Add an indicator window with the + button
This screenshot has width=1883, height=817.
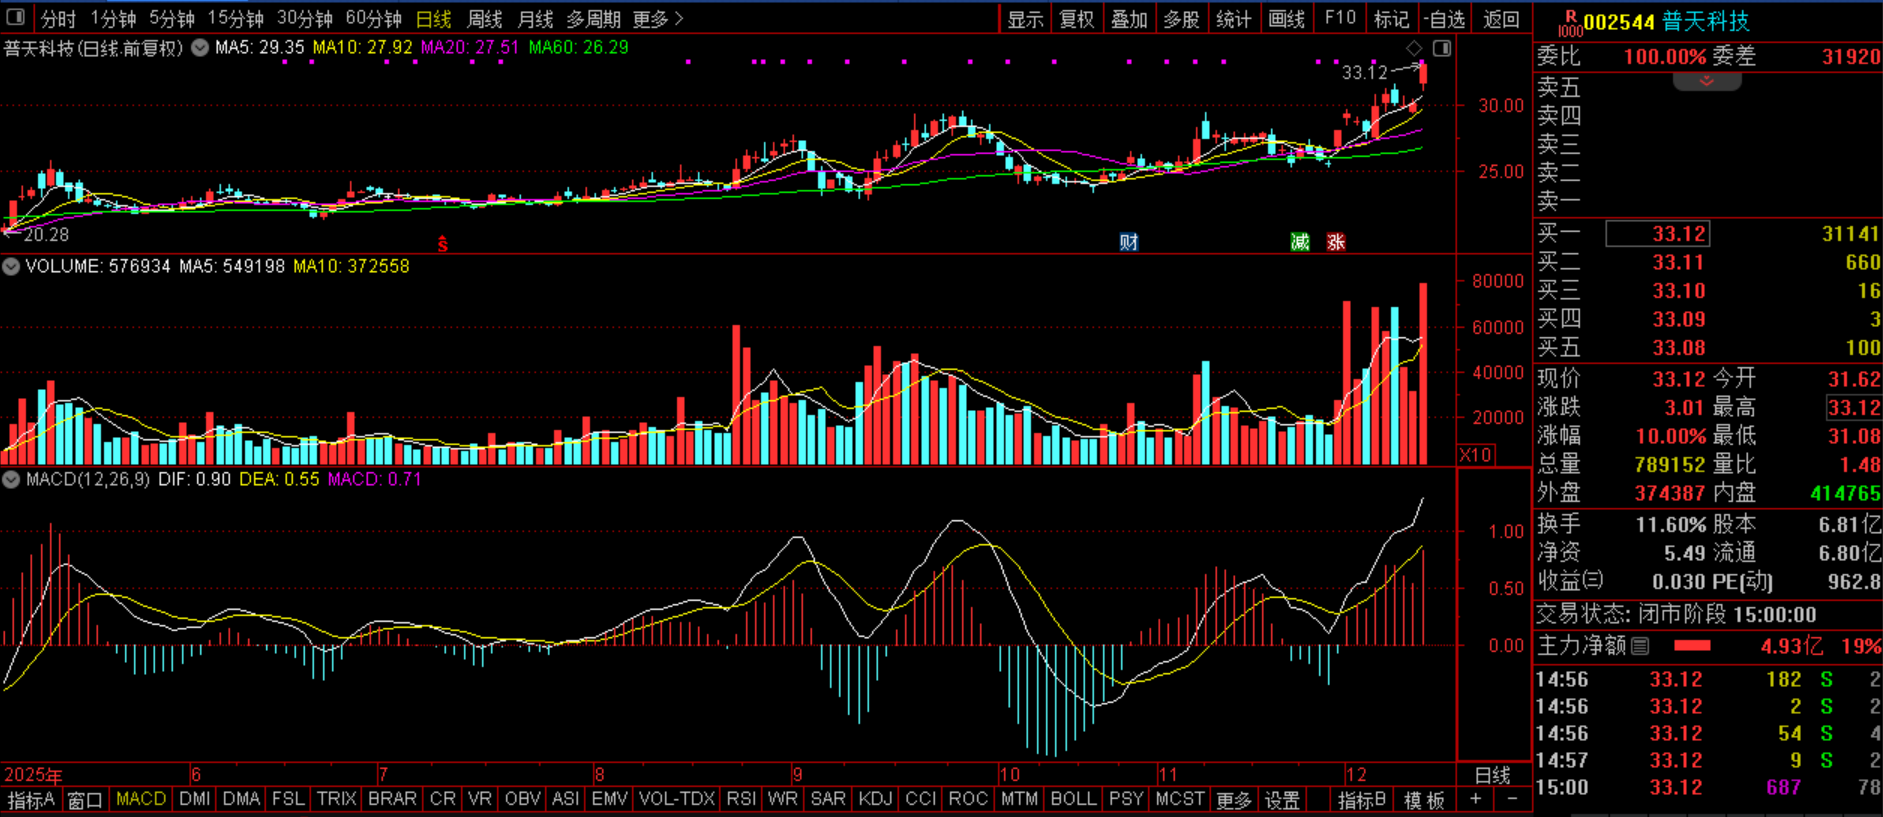[1476, 799]
